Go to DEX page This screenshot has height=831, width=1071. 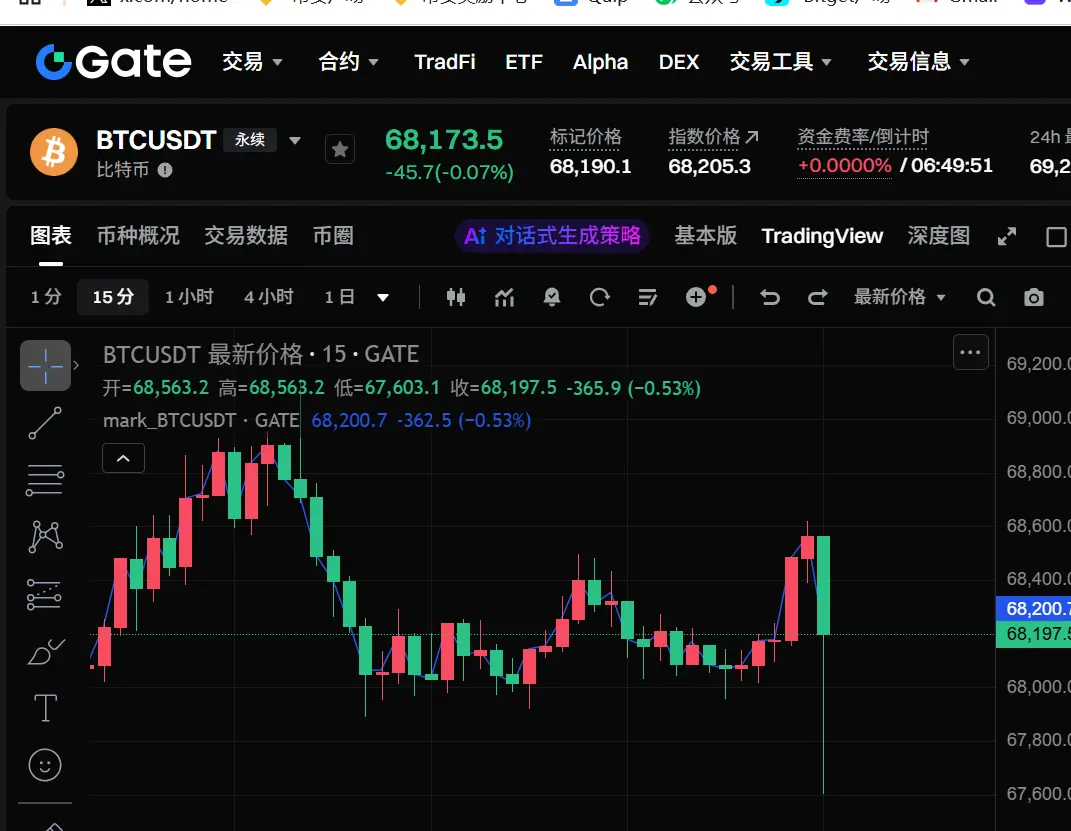(679, 62)
